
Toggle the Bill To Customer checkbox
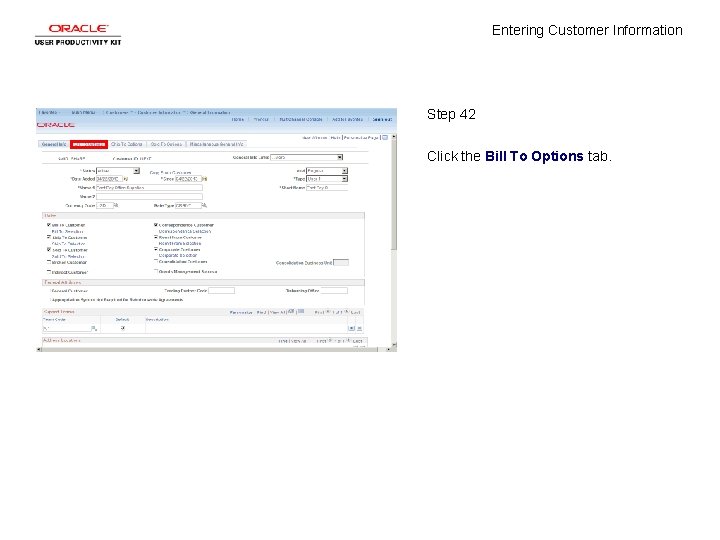[x=49, y=225]
